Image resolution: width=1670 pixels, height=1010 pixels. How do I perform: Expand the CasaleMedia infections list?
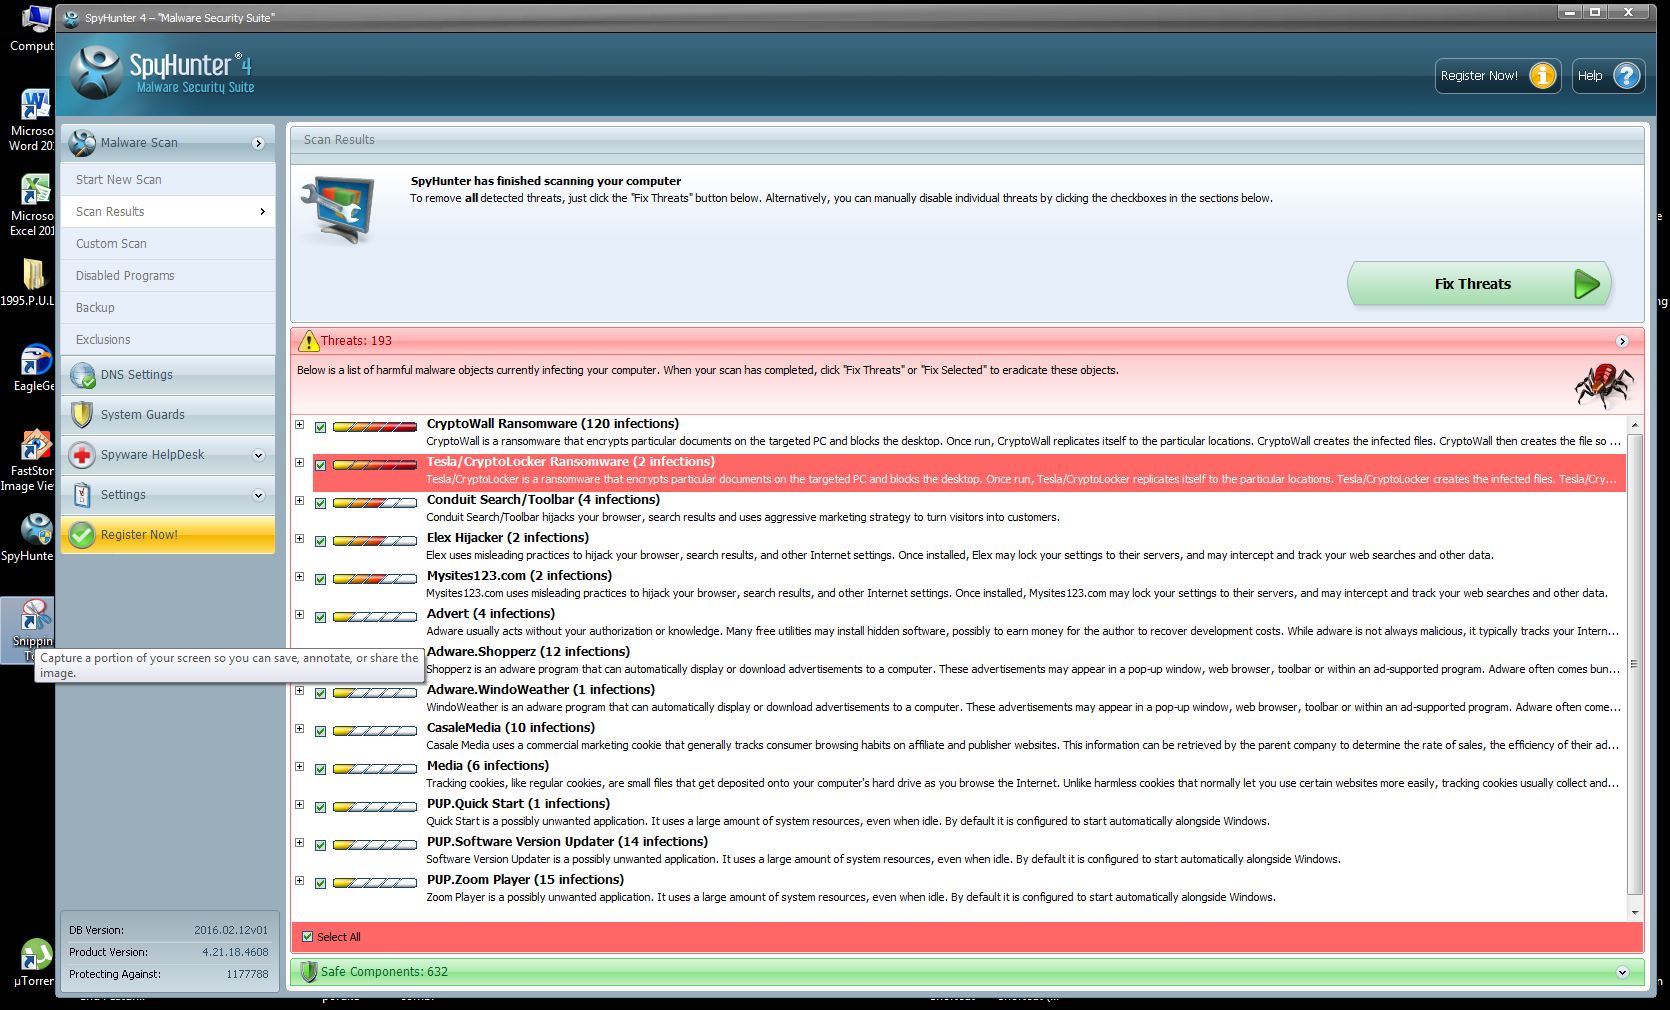(x=299, y=729)
